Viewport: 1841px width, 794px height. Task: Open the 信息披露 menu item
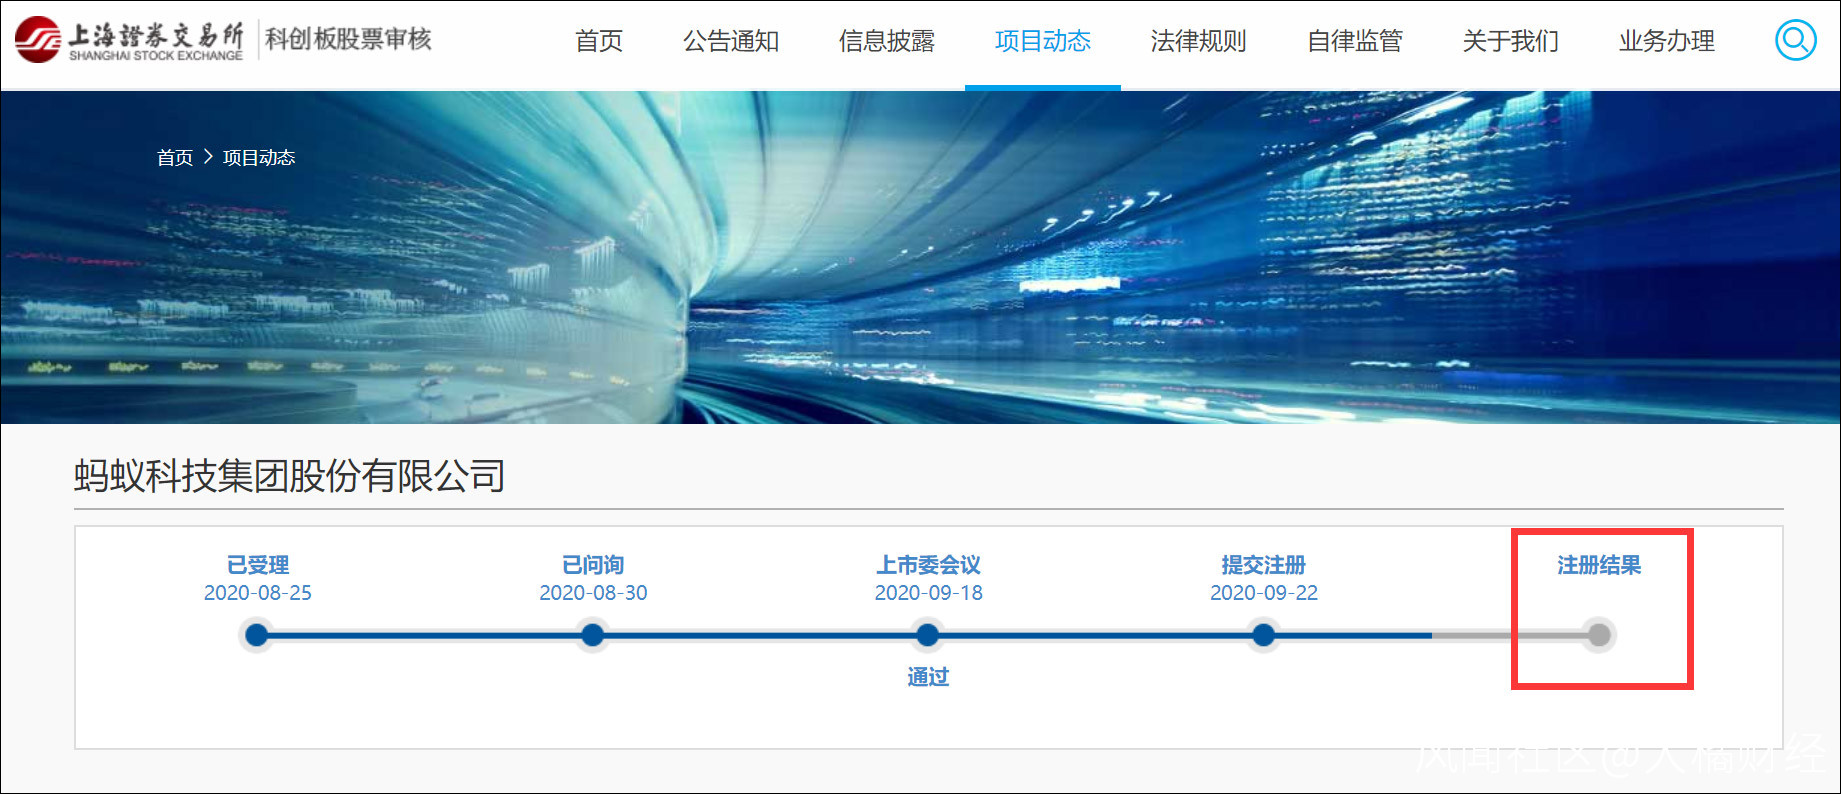tap(887, 41)
